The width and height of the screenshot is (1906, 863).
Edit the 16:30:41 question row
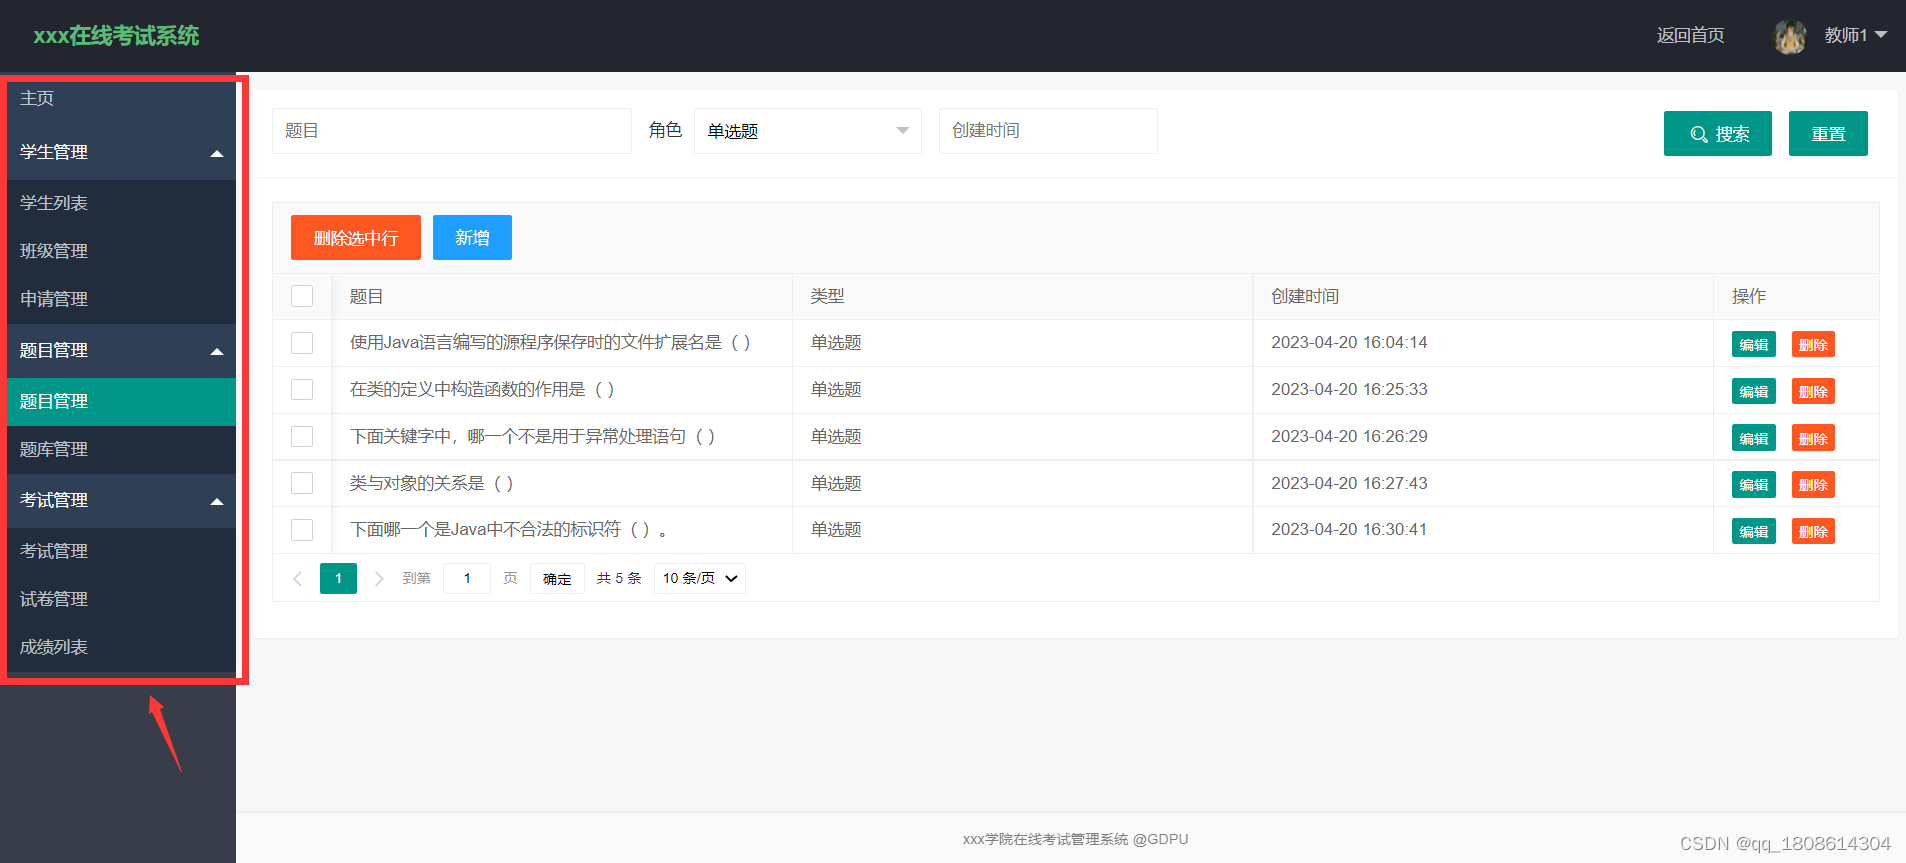(x=1754, y=532)
